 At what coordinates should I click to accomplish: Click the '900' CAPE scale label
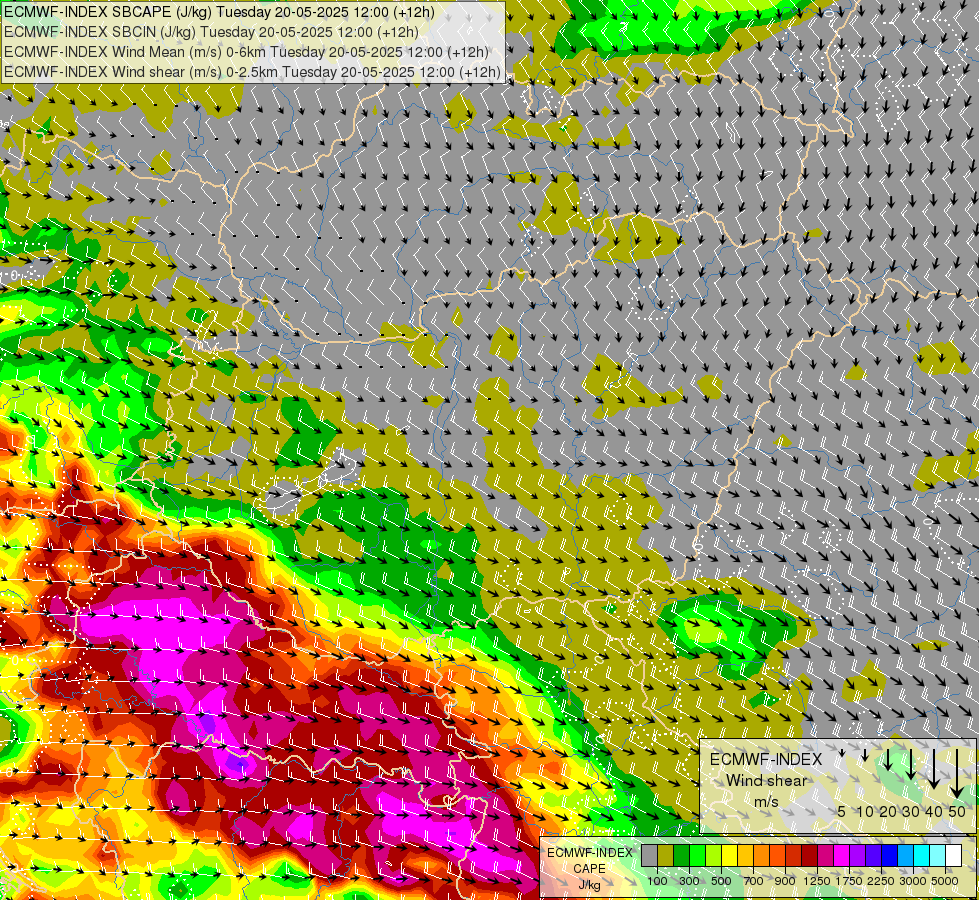(785, 881)
